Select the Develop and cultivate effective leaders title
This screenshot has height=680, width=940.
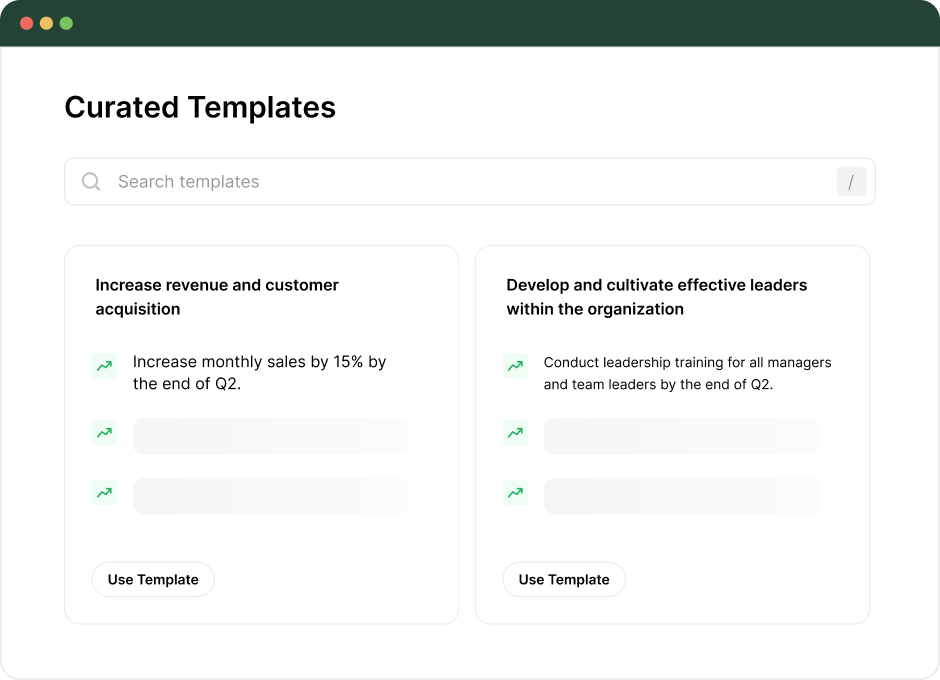pos(656,297)
